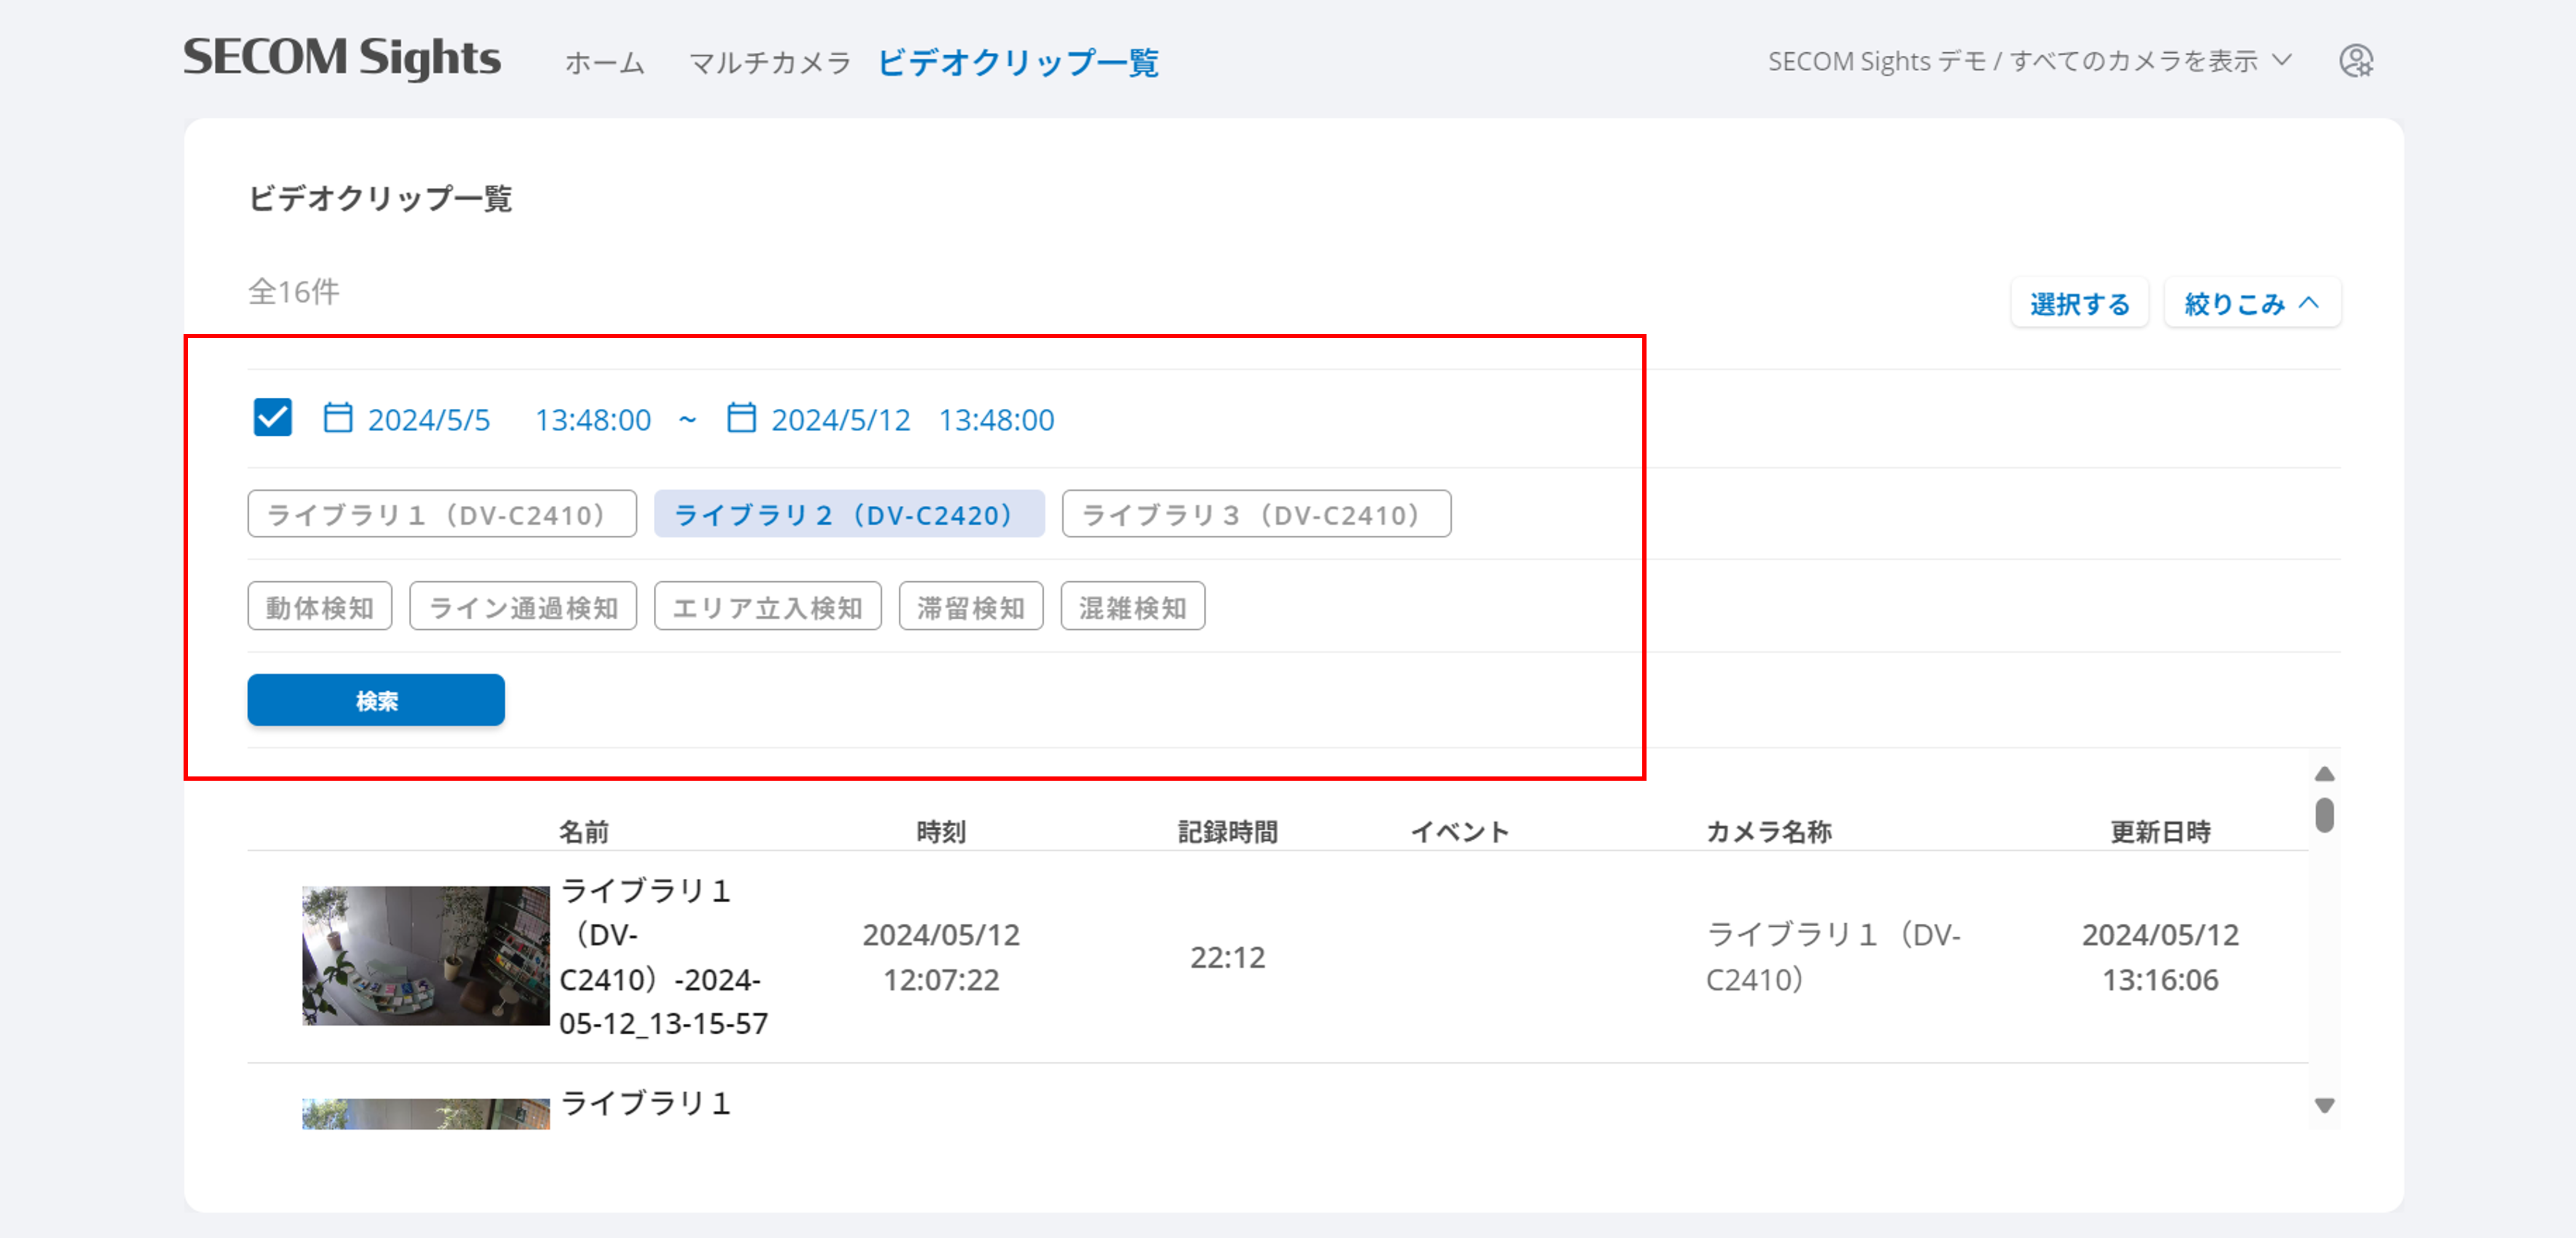Edit the end time after 2024/5/12
This screenshot has height=1238, width=2576.
click(x=996, y=420)
